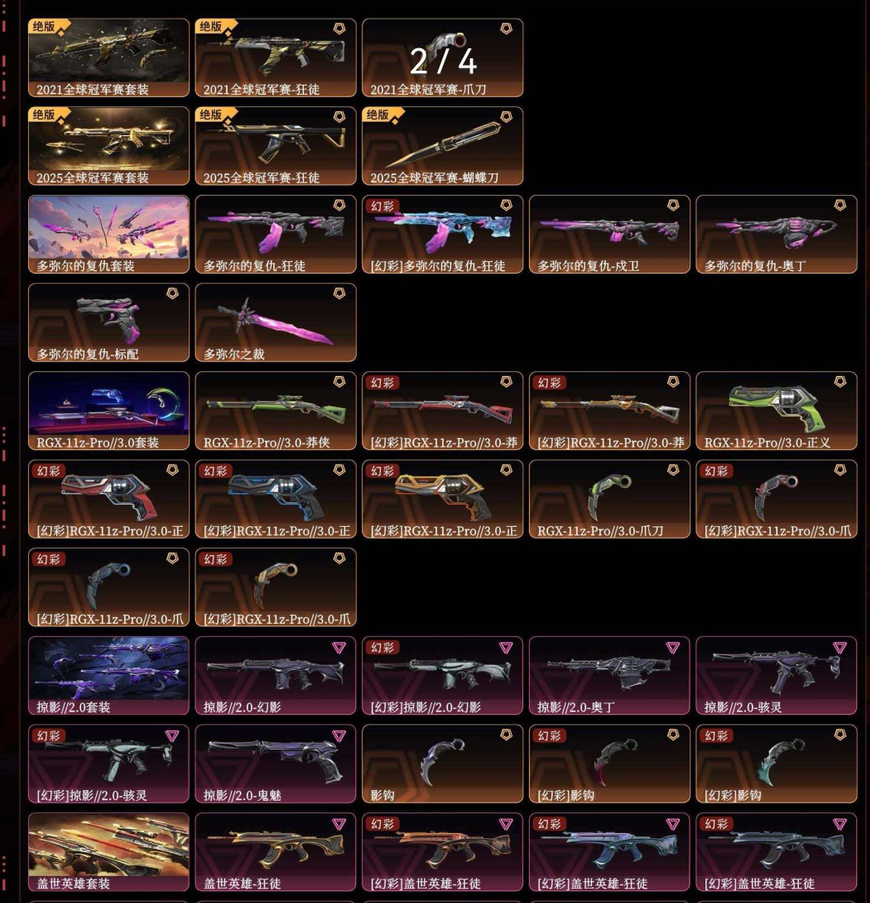Click the 幻彩 badge on [幻彩]多弥尔的复仇-狂徒
Screen dimensions: 870x903
tap(382, 206)
